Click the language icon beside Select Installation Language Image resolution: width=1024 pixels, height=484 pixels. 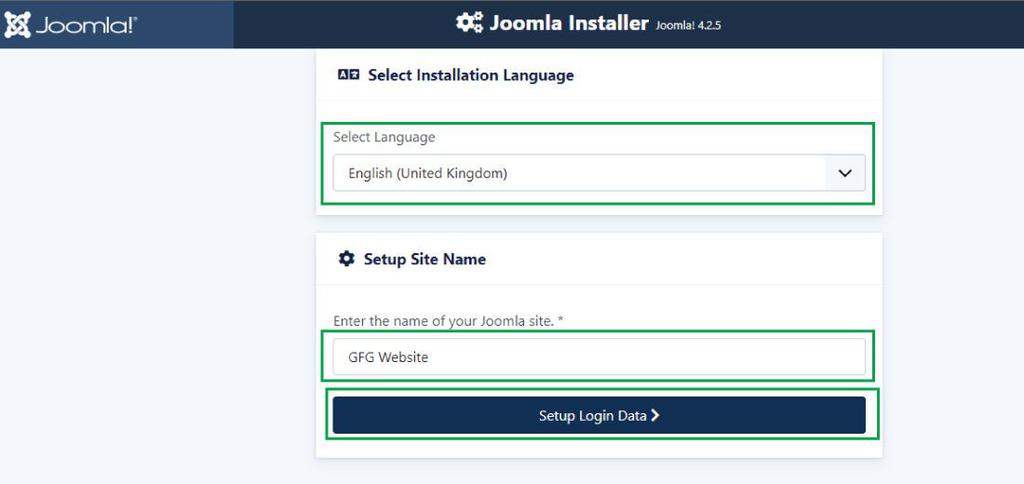348,75
